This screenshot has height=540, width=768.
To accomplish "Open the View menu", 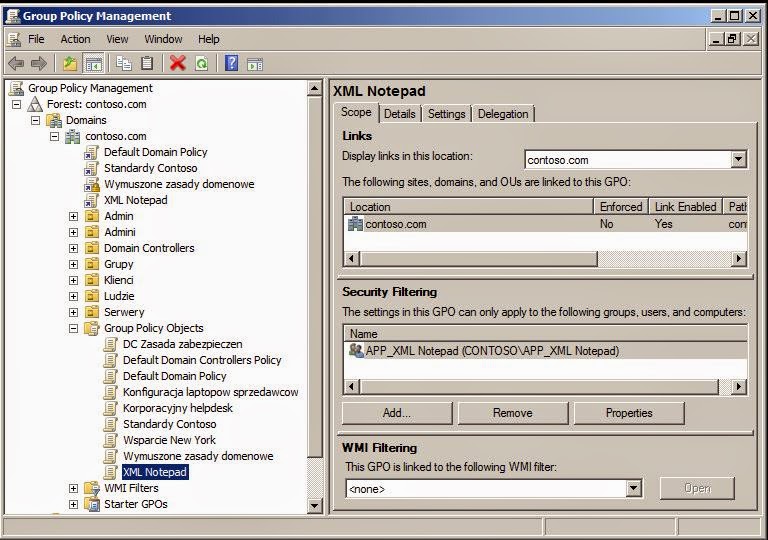I will click(x=118, y=39).
